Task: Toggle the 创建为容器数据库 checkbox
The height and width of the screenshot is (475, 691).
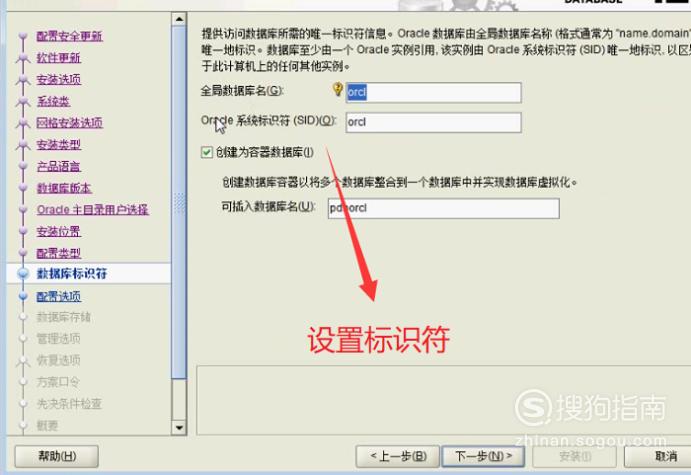Action: click(207, 152)
